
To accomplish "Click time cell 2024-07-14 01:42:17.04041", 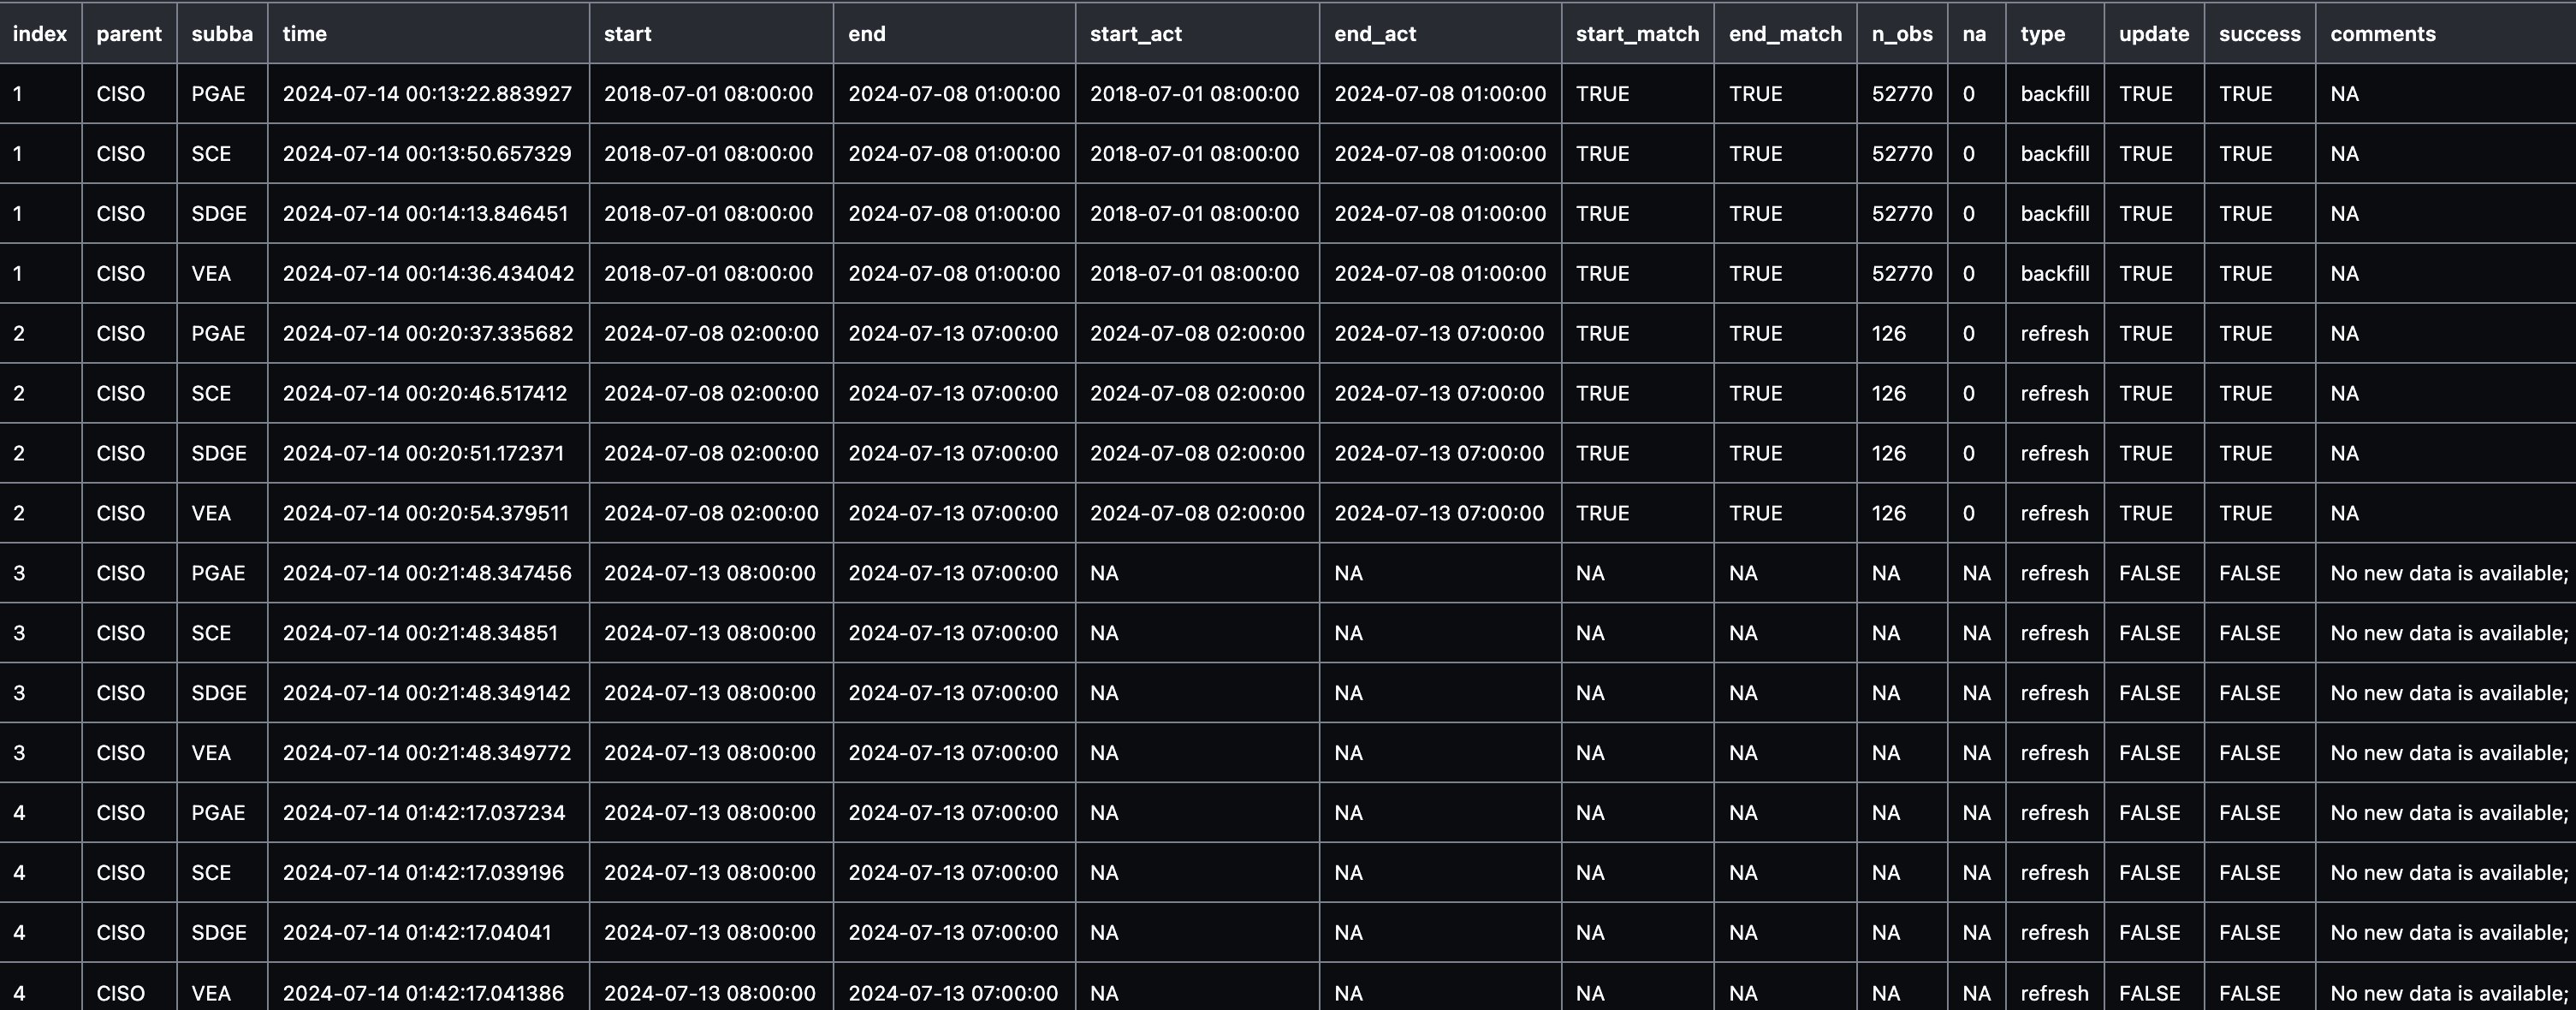I will (417, 933).
